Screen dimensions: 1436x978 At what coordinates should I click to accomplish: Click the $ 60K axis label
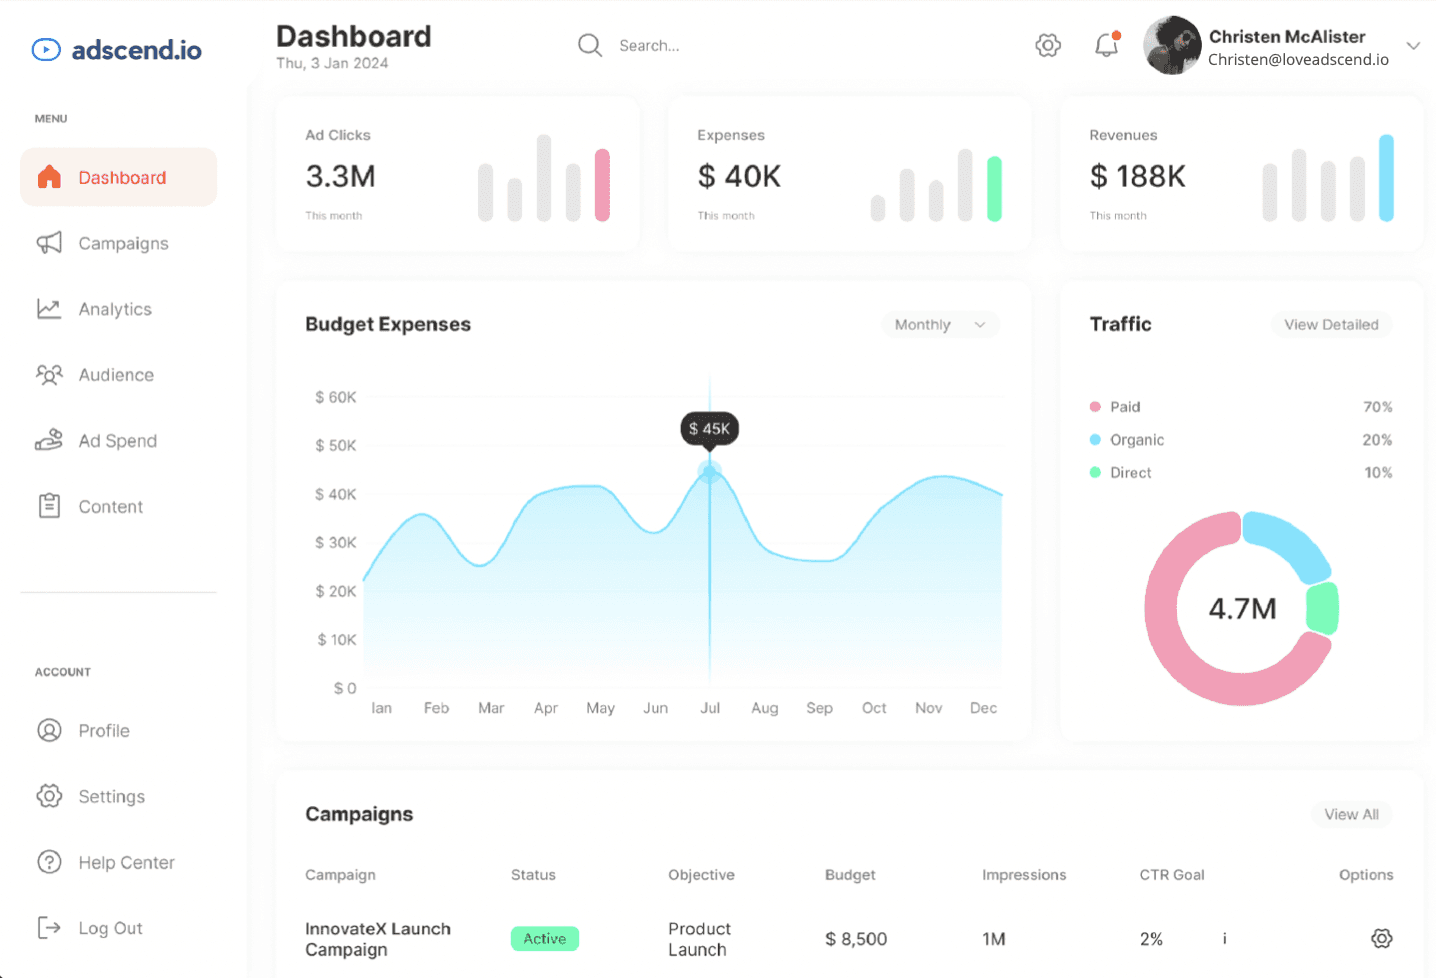(x=335, y=397)
